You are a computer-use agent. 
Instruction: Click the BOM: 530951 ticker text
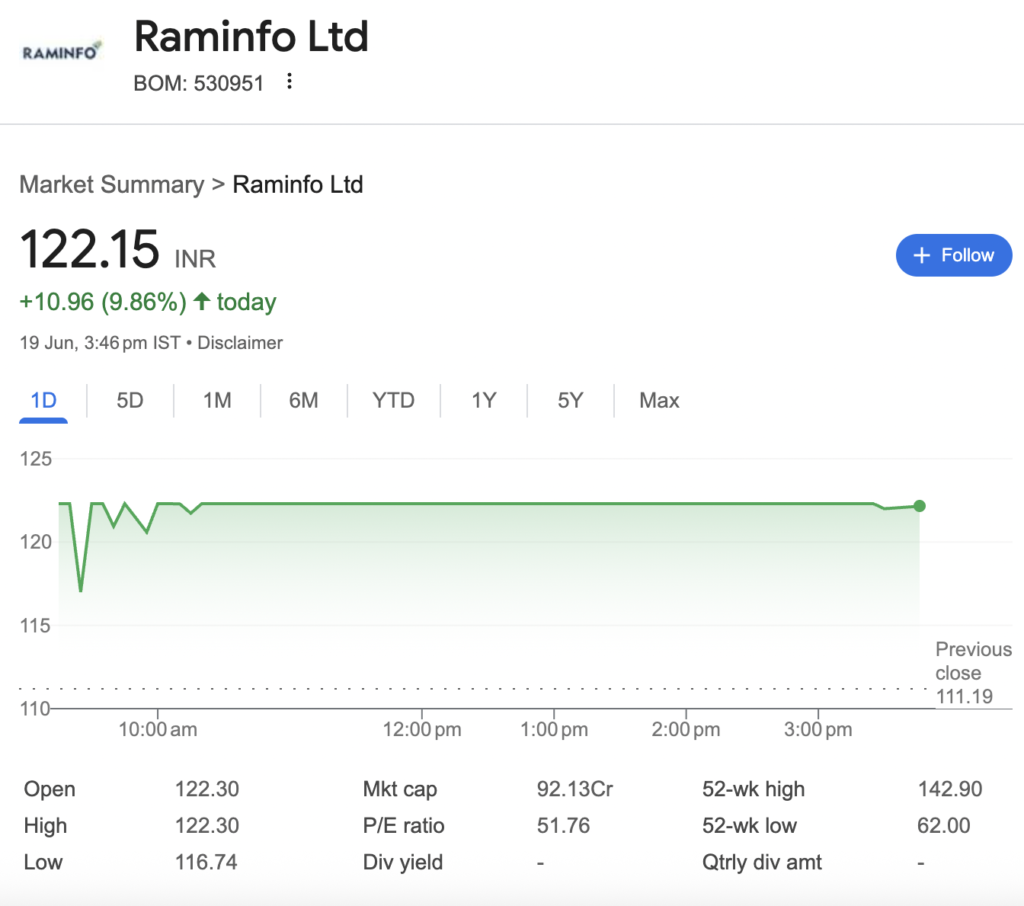[x=199, y=84]
